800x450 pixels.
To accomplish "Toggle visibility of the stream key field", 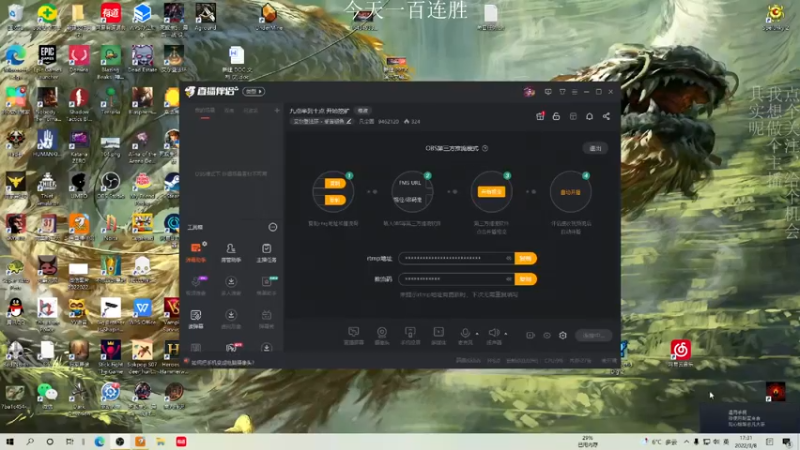I will click(509, 279).
